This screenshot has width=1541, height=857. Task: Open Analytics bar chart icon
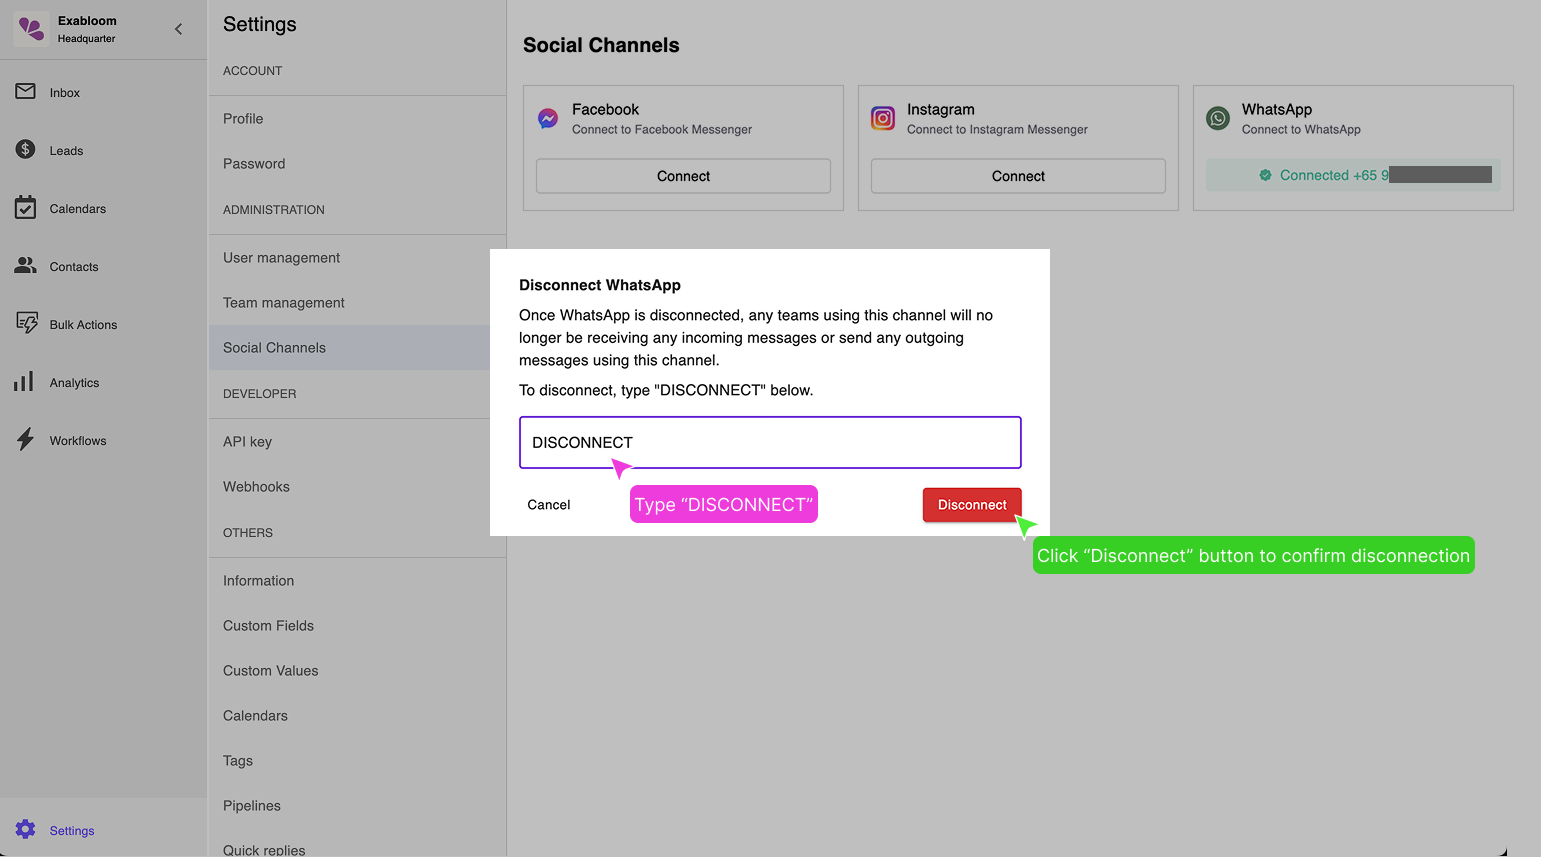pos(24,382)
